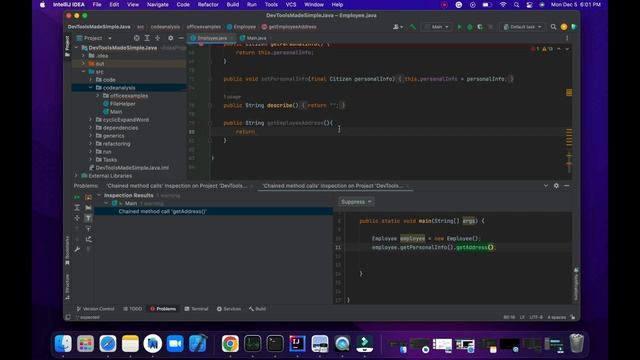This screenshot has width=640, height=360.
Task: Expand the refactoring folder
Action: click(91, 144)
